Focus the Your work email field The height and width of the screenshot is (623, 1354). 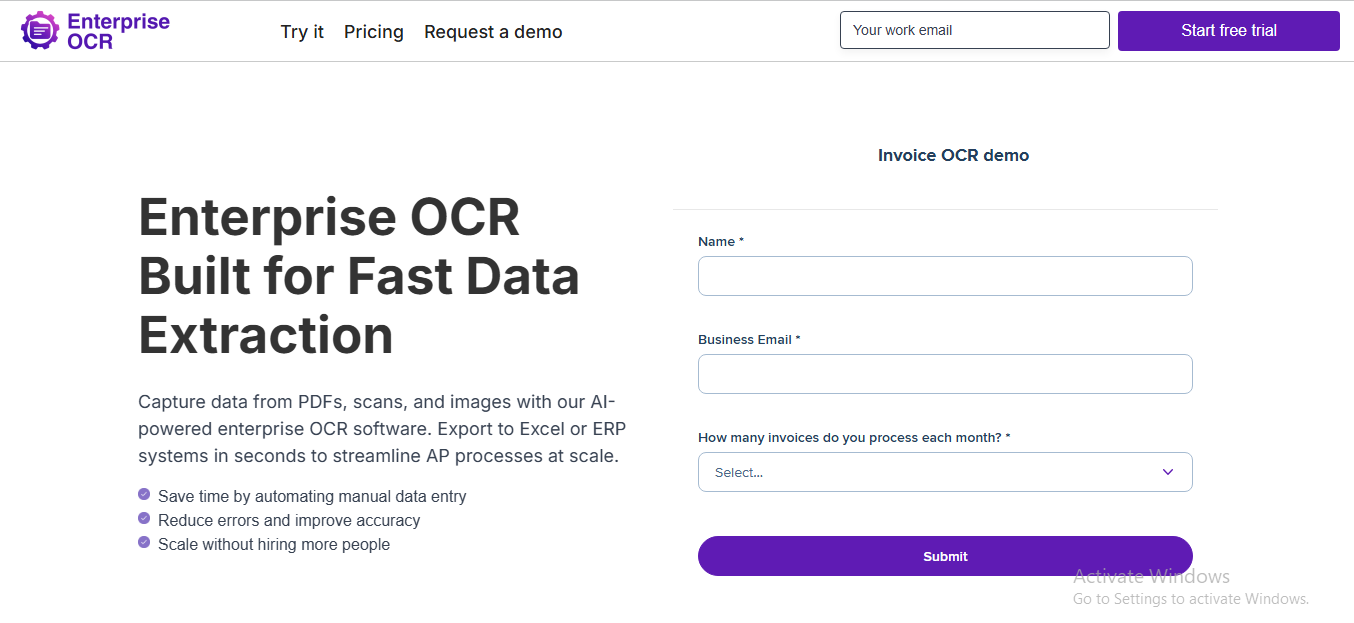coord(975,30)
